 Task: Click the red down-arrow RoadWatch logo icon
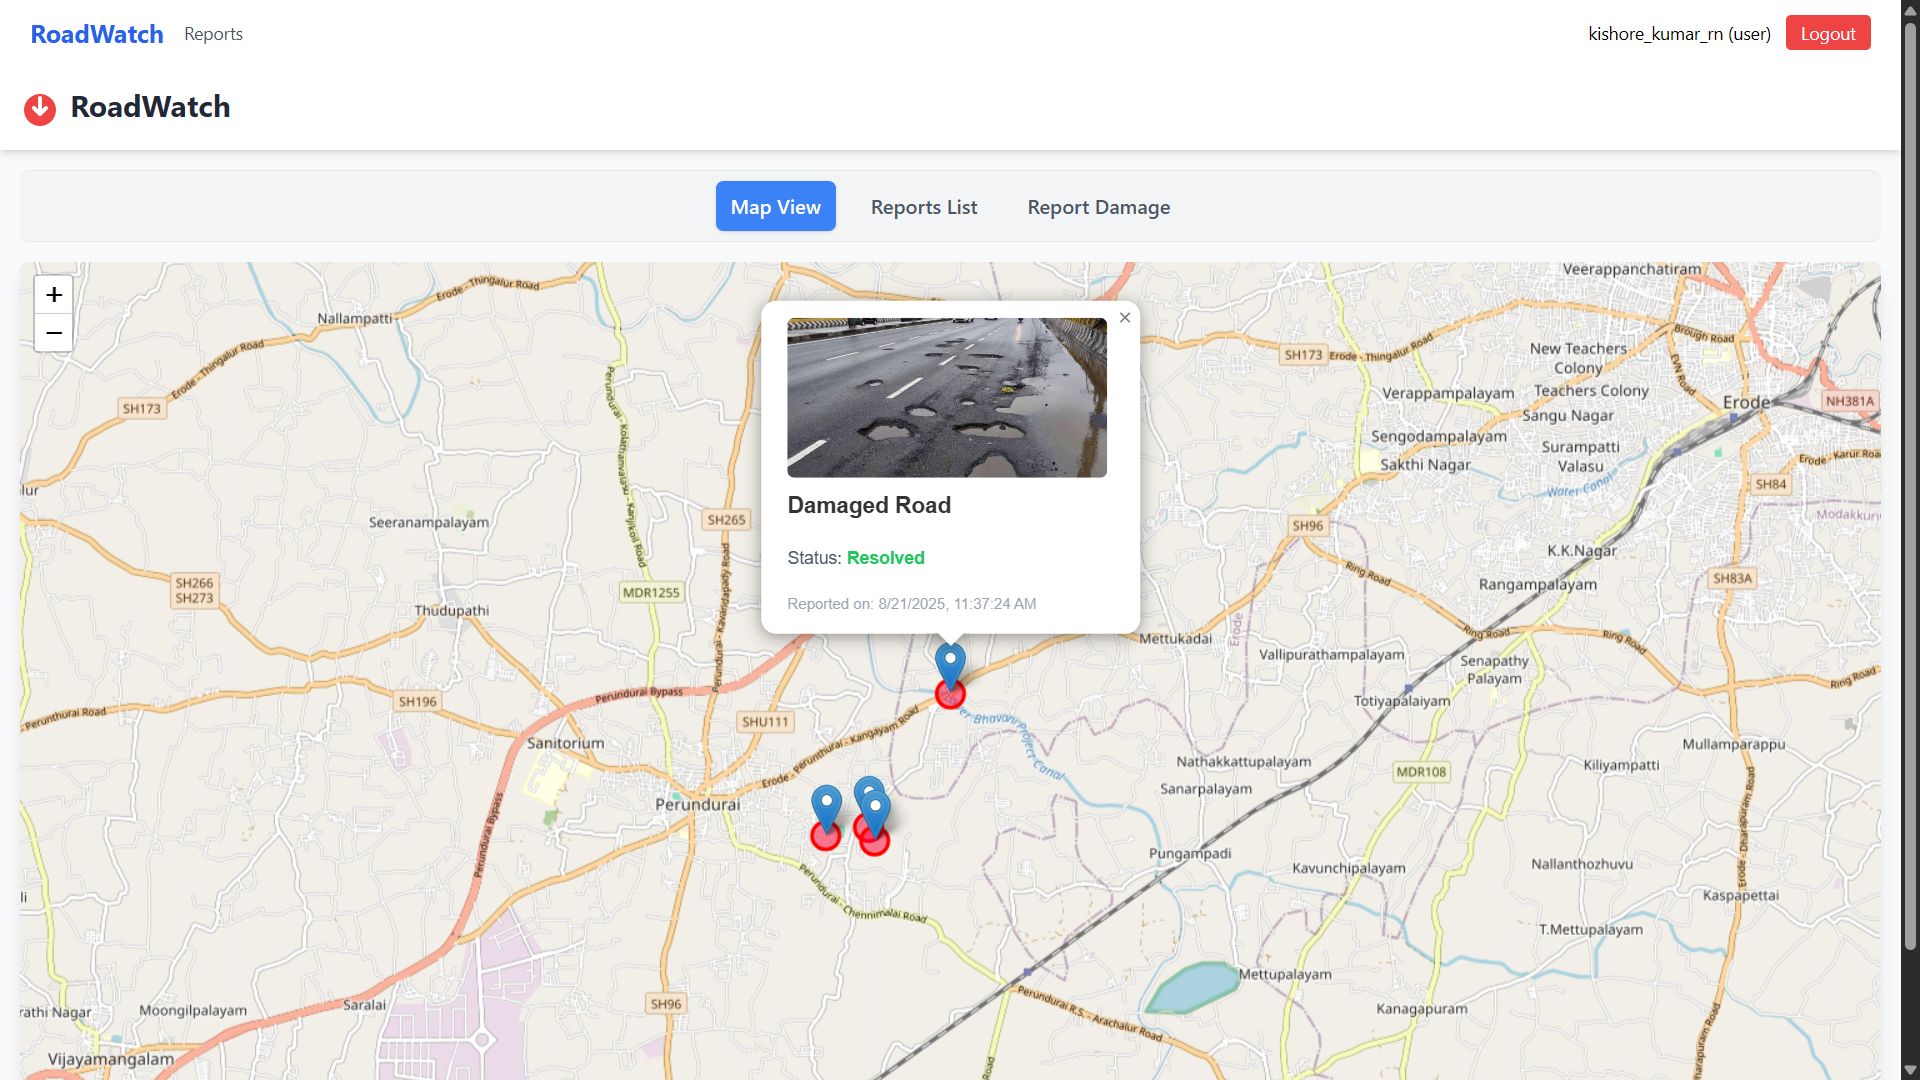[40, 108]
